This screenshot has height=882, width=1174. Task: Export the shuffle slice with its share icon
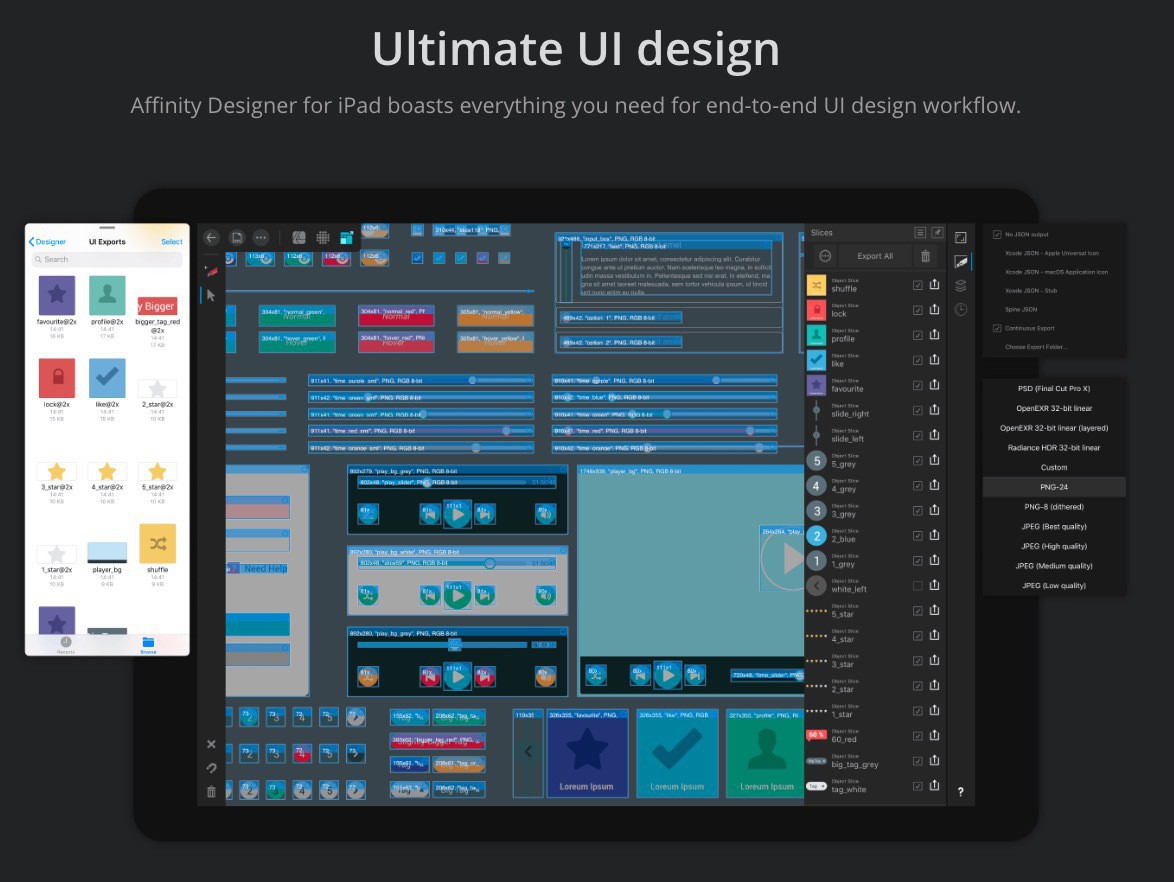[x=934, y=285]
